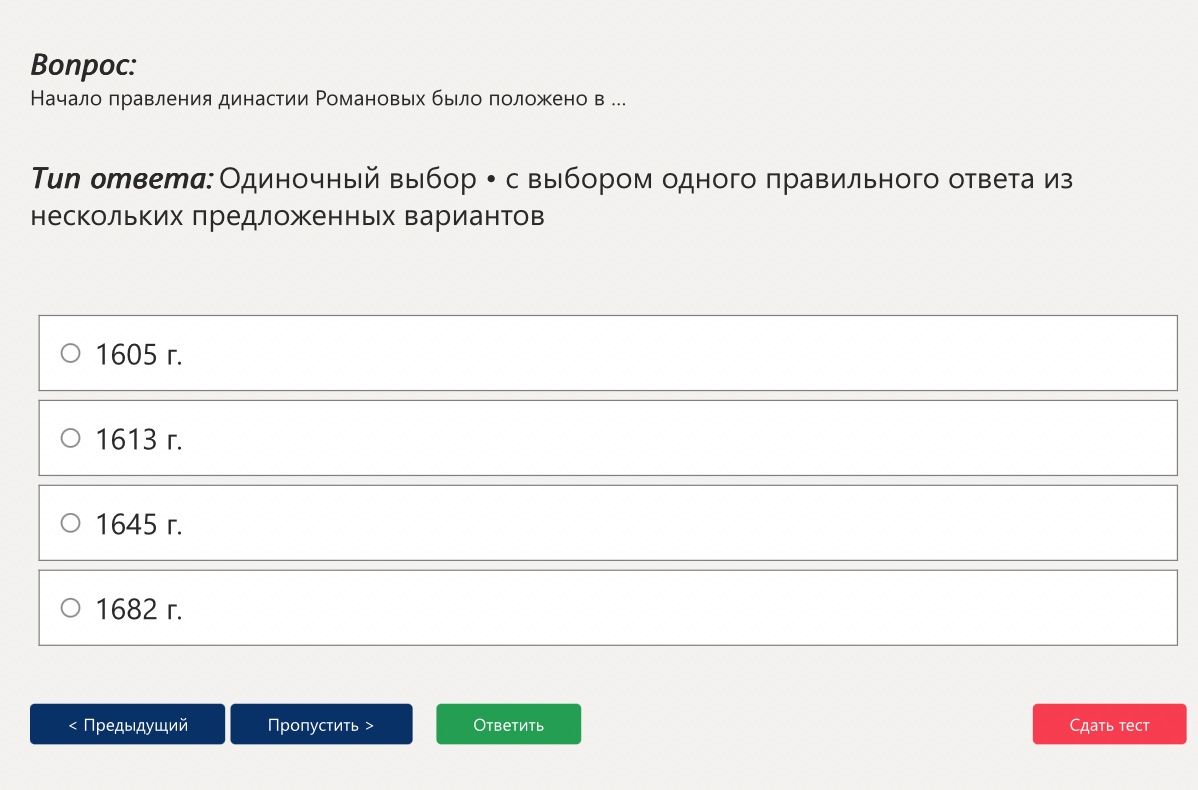Mark the 1645 г. radio button
Screen dimensions: 1198x790
coord(70,523)
